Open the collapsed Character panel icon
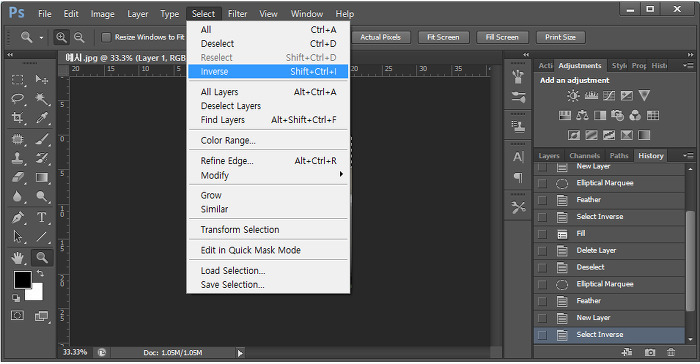 point(518,157)
